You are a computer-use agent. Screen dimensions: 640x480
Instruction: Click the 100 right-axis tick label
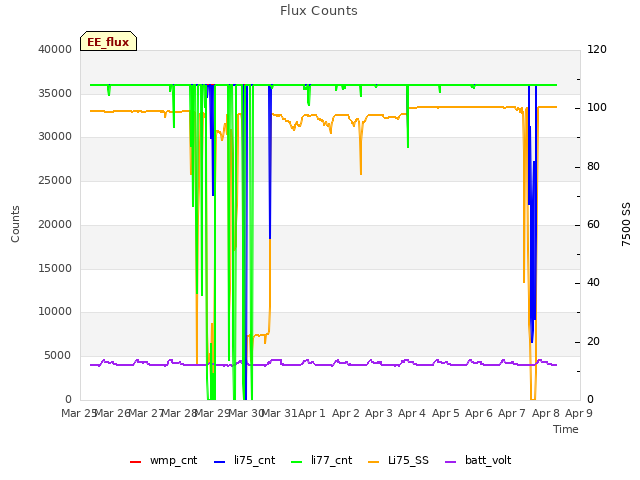tap(597, 107)
